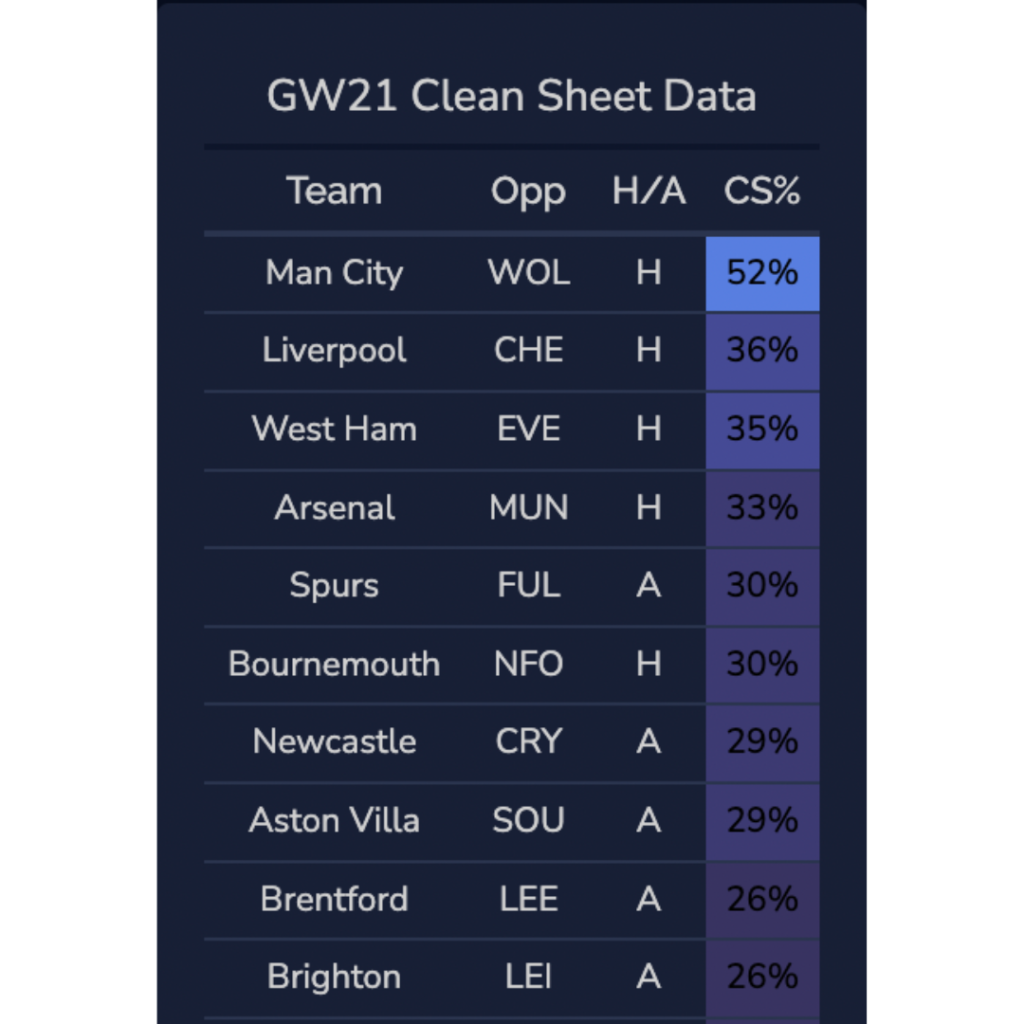This screenshot has width=1024, height=1024.
Task: Click the Team column header
Action: pyautogui.click(x=334, y=191)
